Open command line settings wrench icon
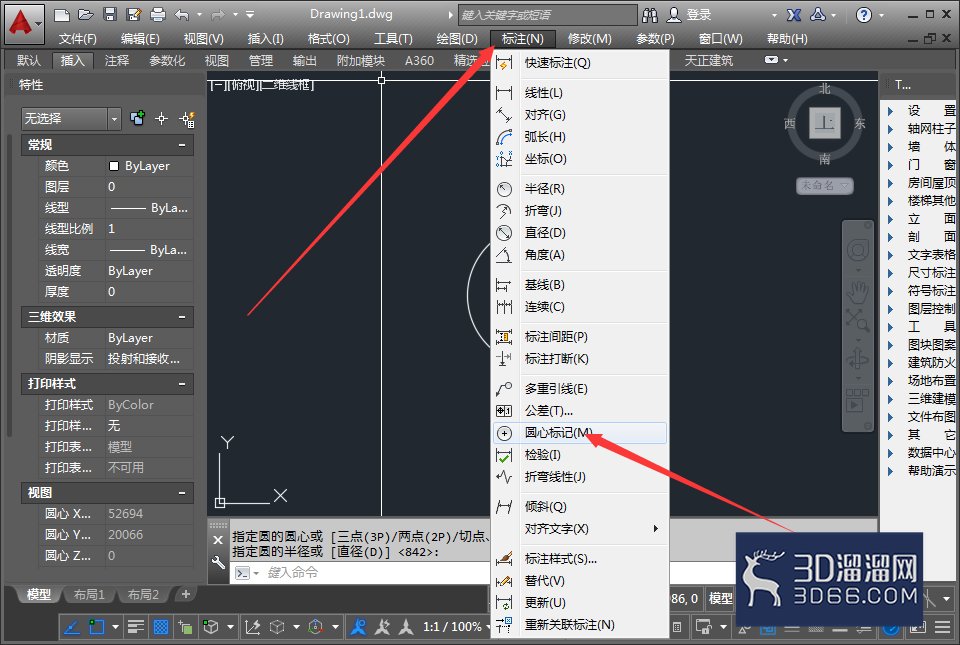Image resolution: width=960 pixels, height=645 pixels. [x=218, y=562]
